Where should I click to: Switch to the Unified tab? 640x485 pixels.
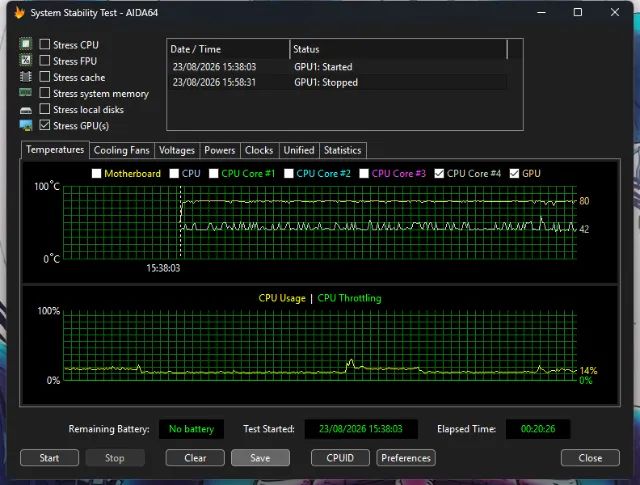[299, 150]
